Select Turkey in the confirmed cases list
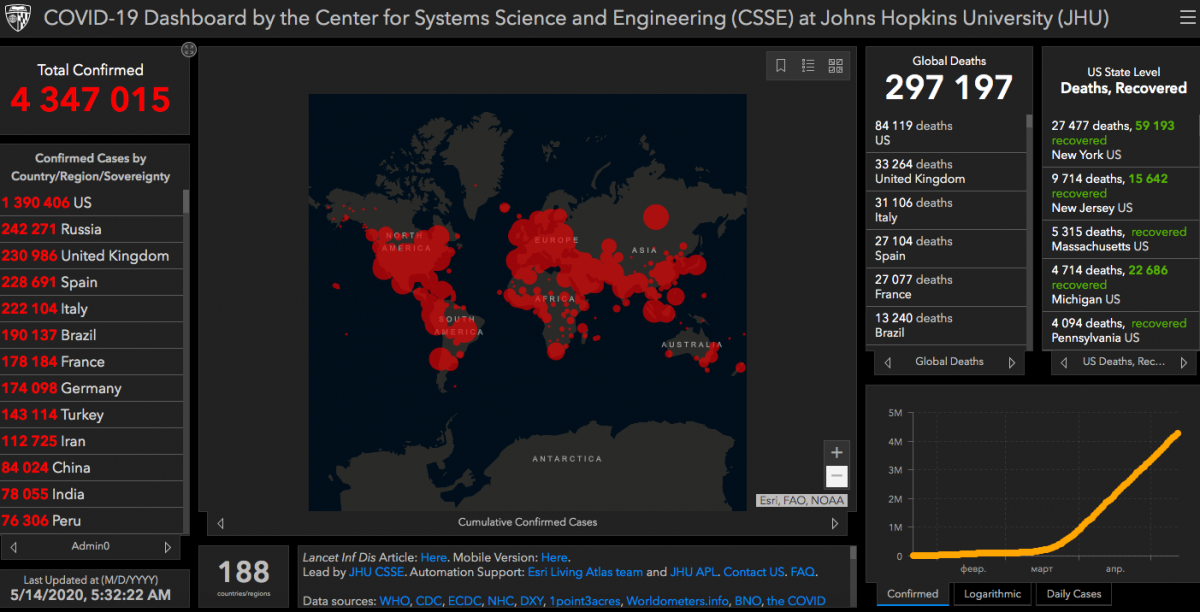Image resolution: width=1200 pixels, height=612 pixels. coord(92,414)
